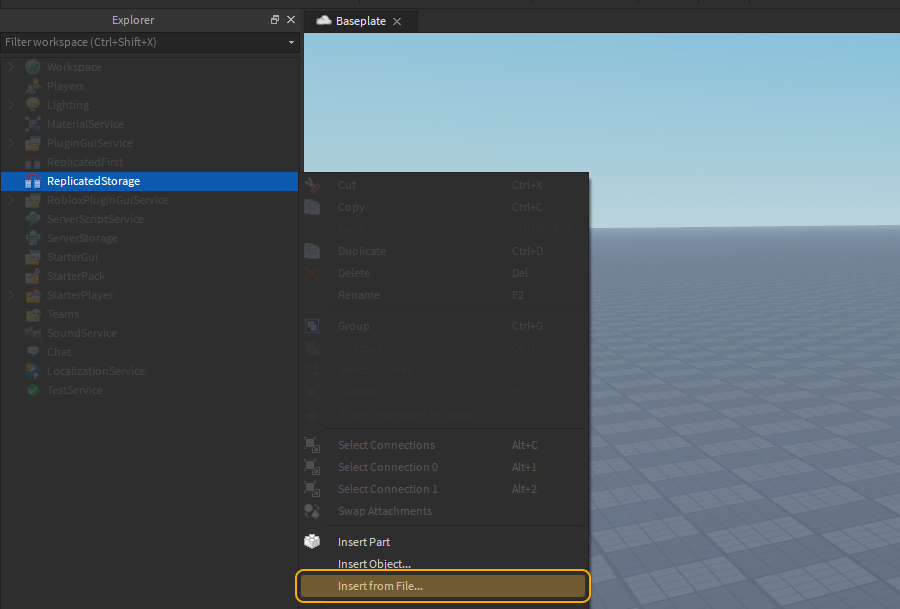Click the SoundService speaker icon

click(x=33, y=333)
